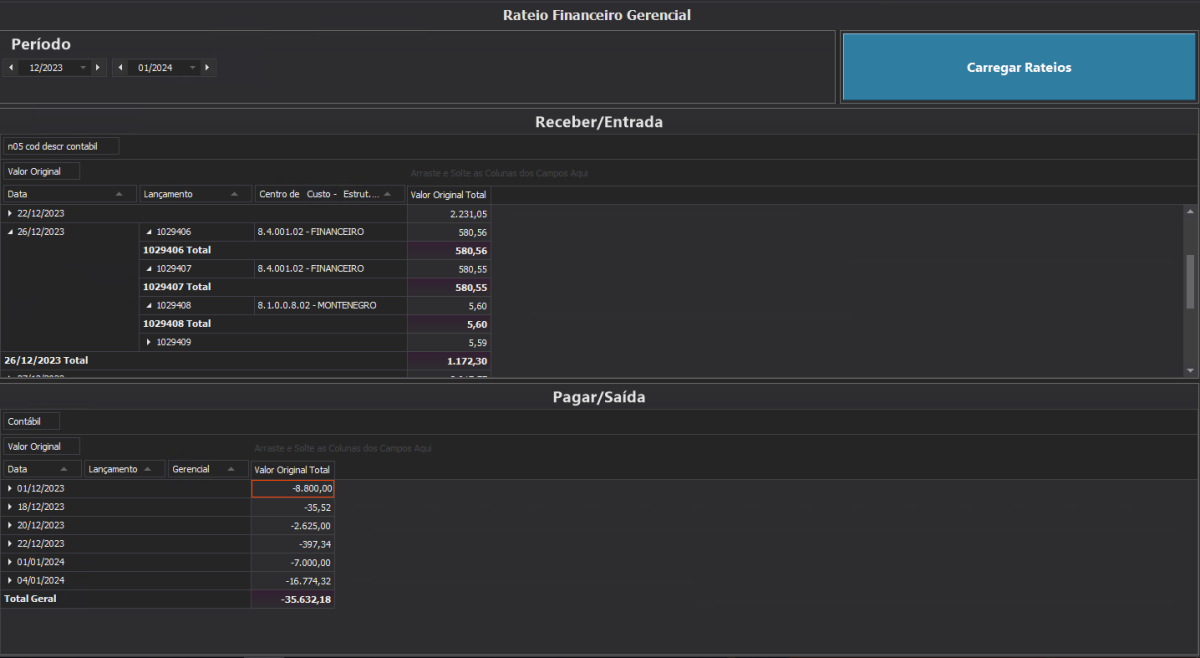Click the next-month arrow beside 01/2024

click(206, 67)
